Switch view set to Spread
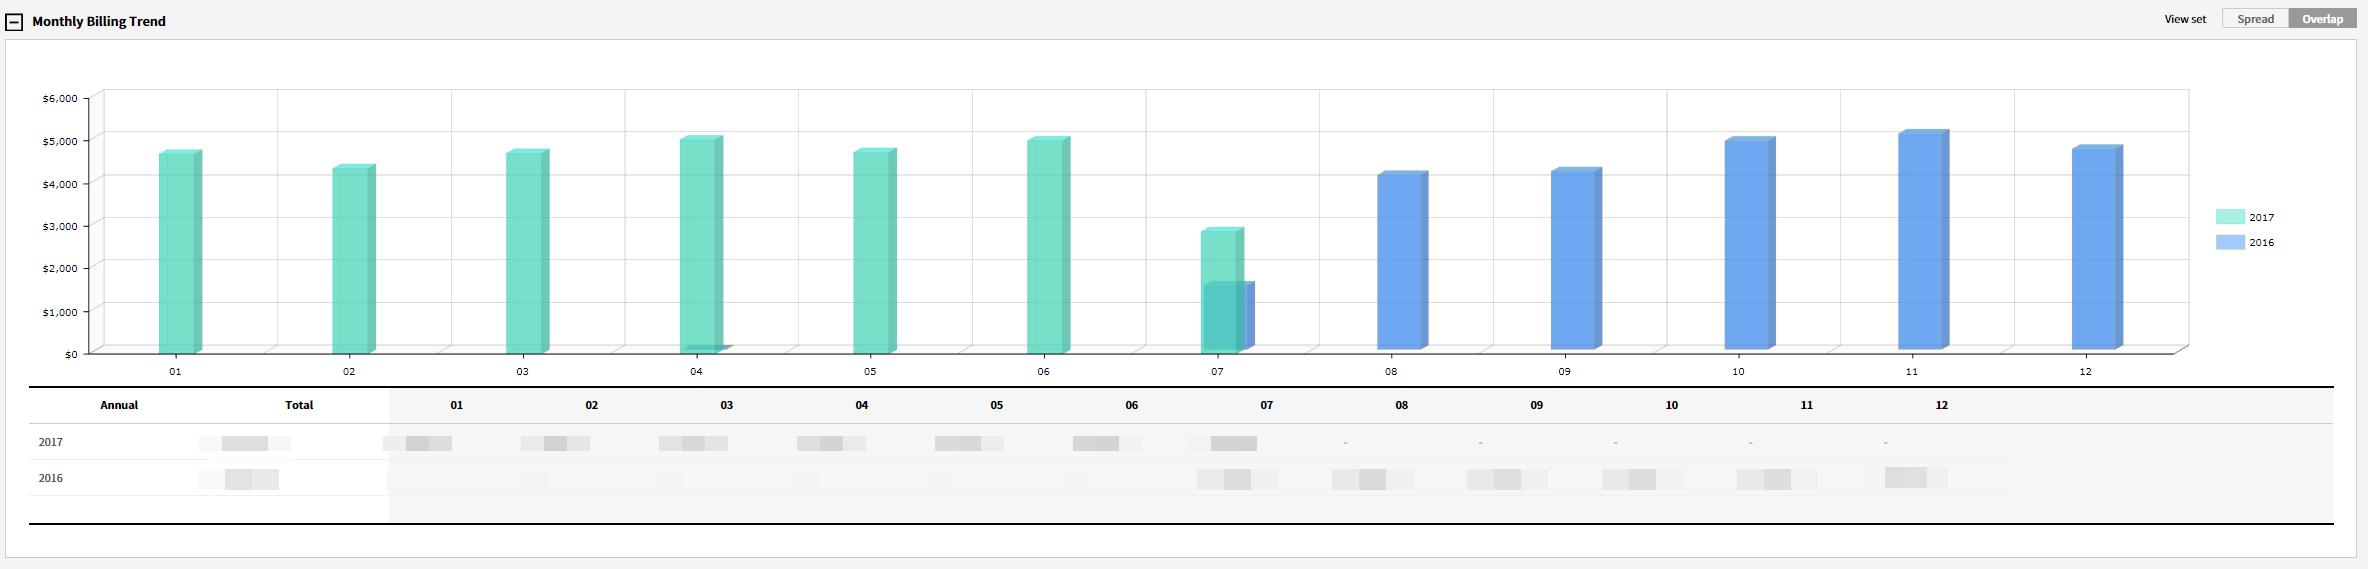This screenshot has width=2368, height=569. coord(2255,19)
